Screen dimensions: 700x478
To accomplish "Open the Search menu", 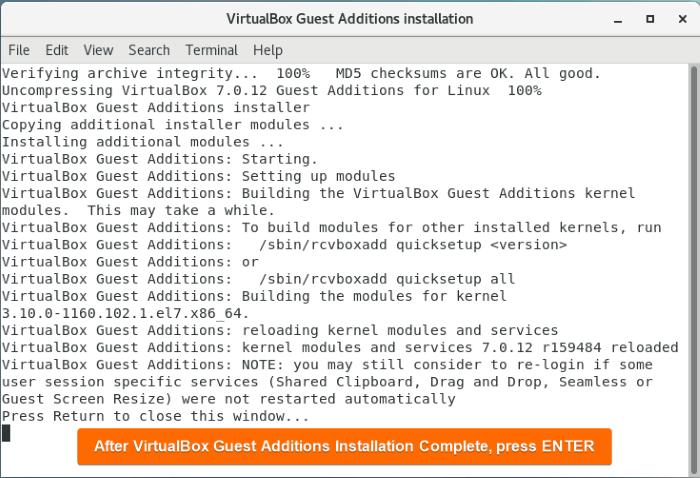I will pyautogui.click(x=149, y=50).
